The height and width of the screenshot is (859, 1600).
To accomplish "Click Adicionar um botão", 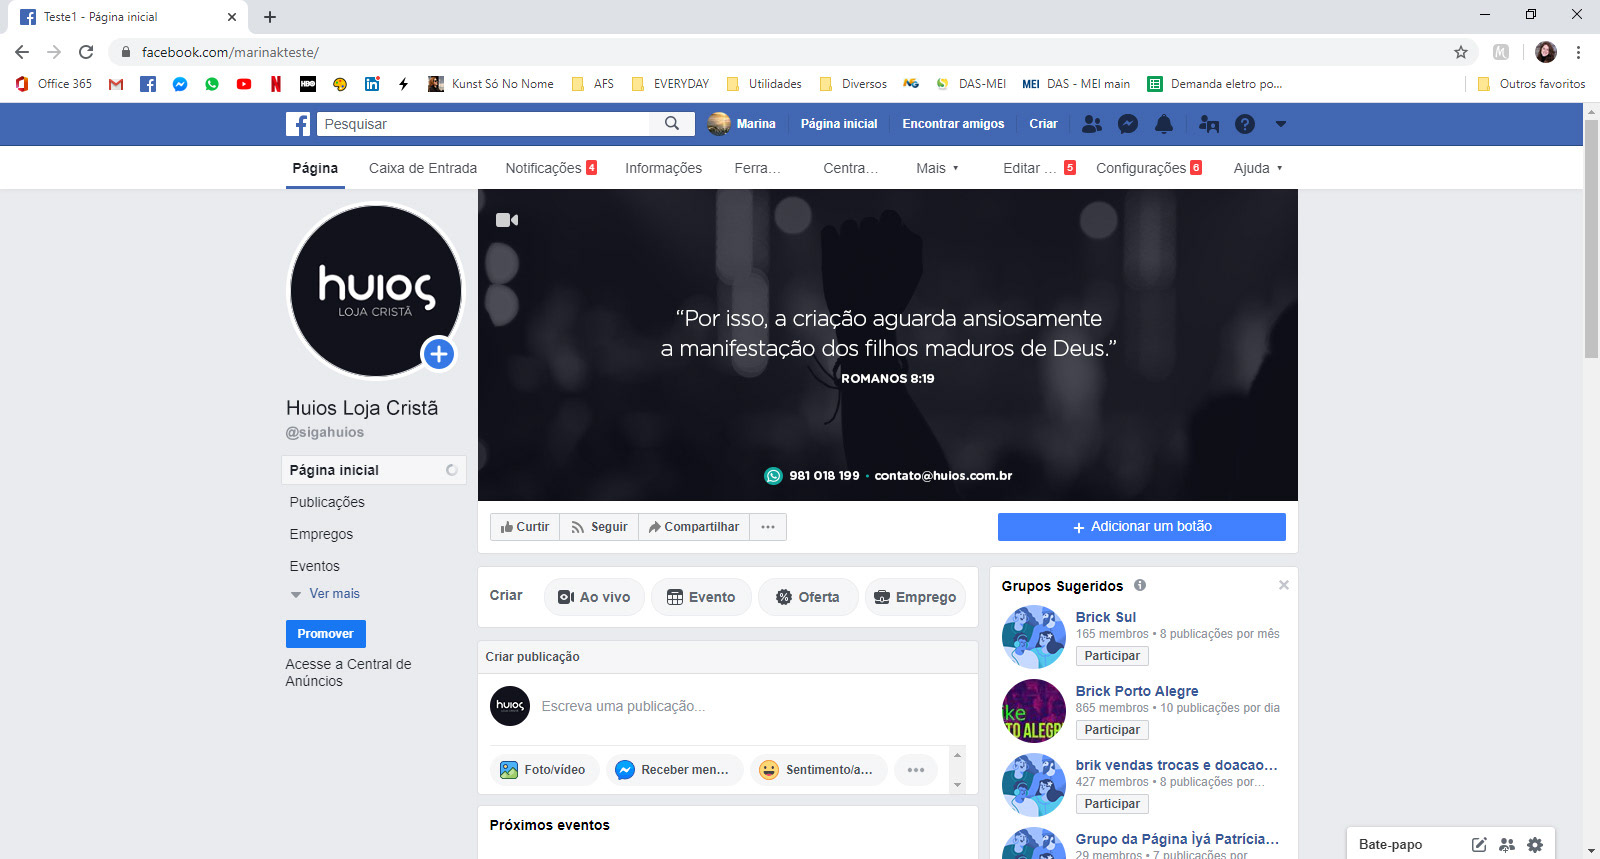I will click(x=1142, y=527).
